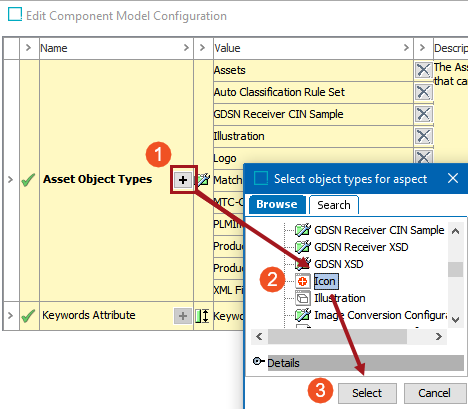Choose GDSN XSD from the tree
The height and width of the screenshot is (409, 468).
click(338, 264)
